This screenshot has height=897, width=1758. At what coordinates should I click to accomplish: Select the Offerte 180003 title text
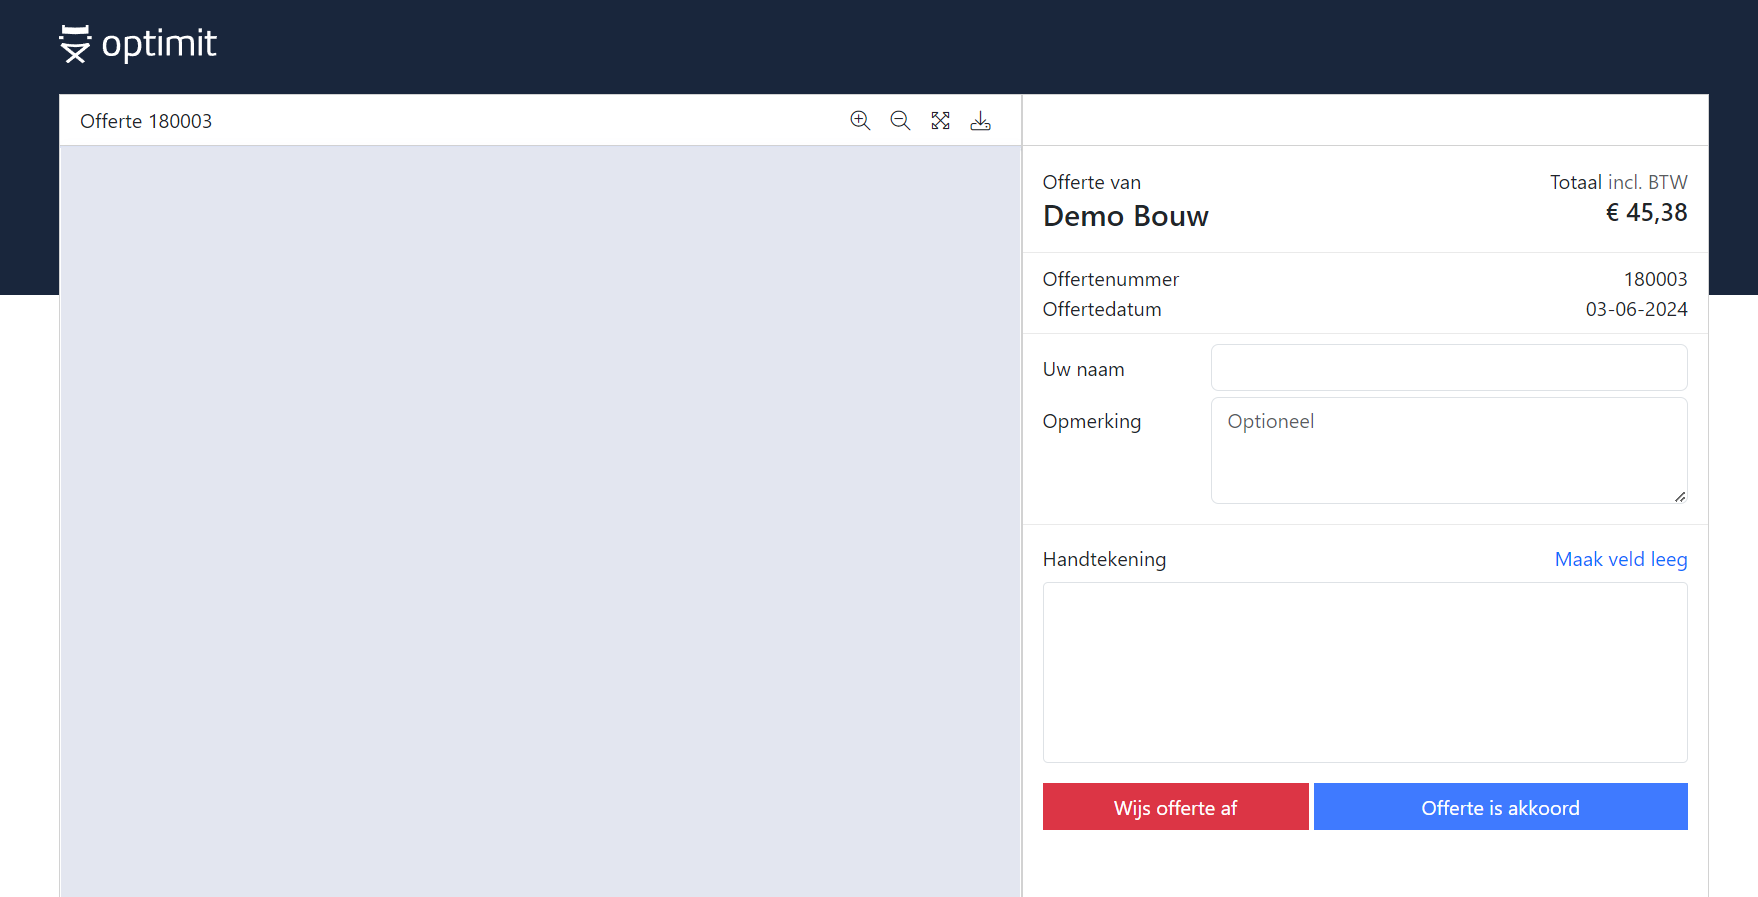point(146,121)
